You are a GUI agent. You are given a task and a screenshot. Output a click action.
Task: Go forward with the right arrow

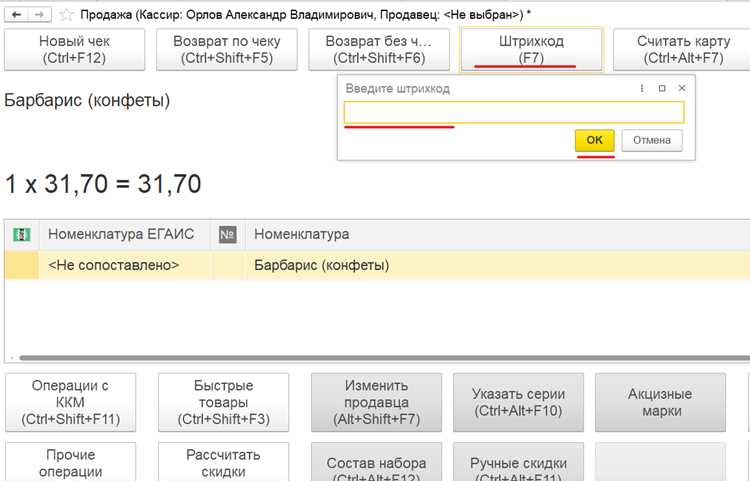click(40, 15)
